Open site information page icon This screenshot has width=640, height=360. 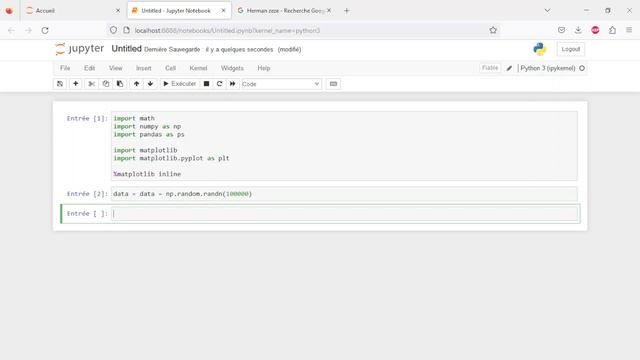pos(127,30)
